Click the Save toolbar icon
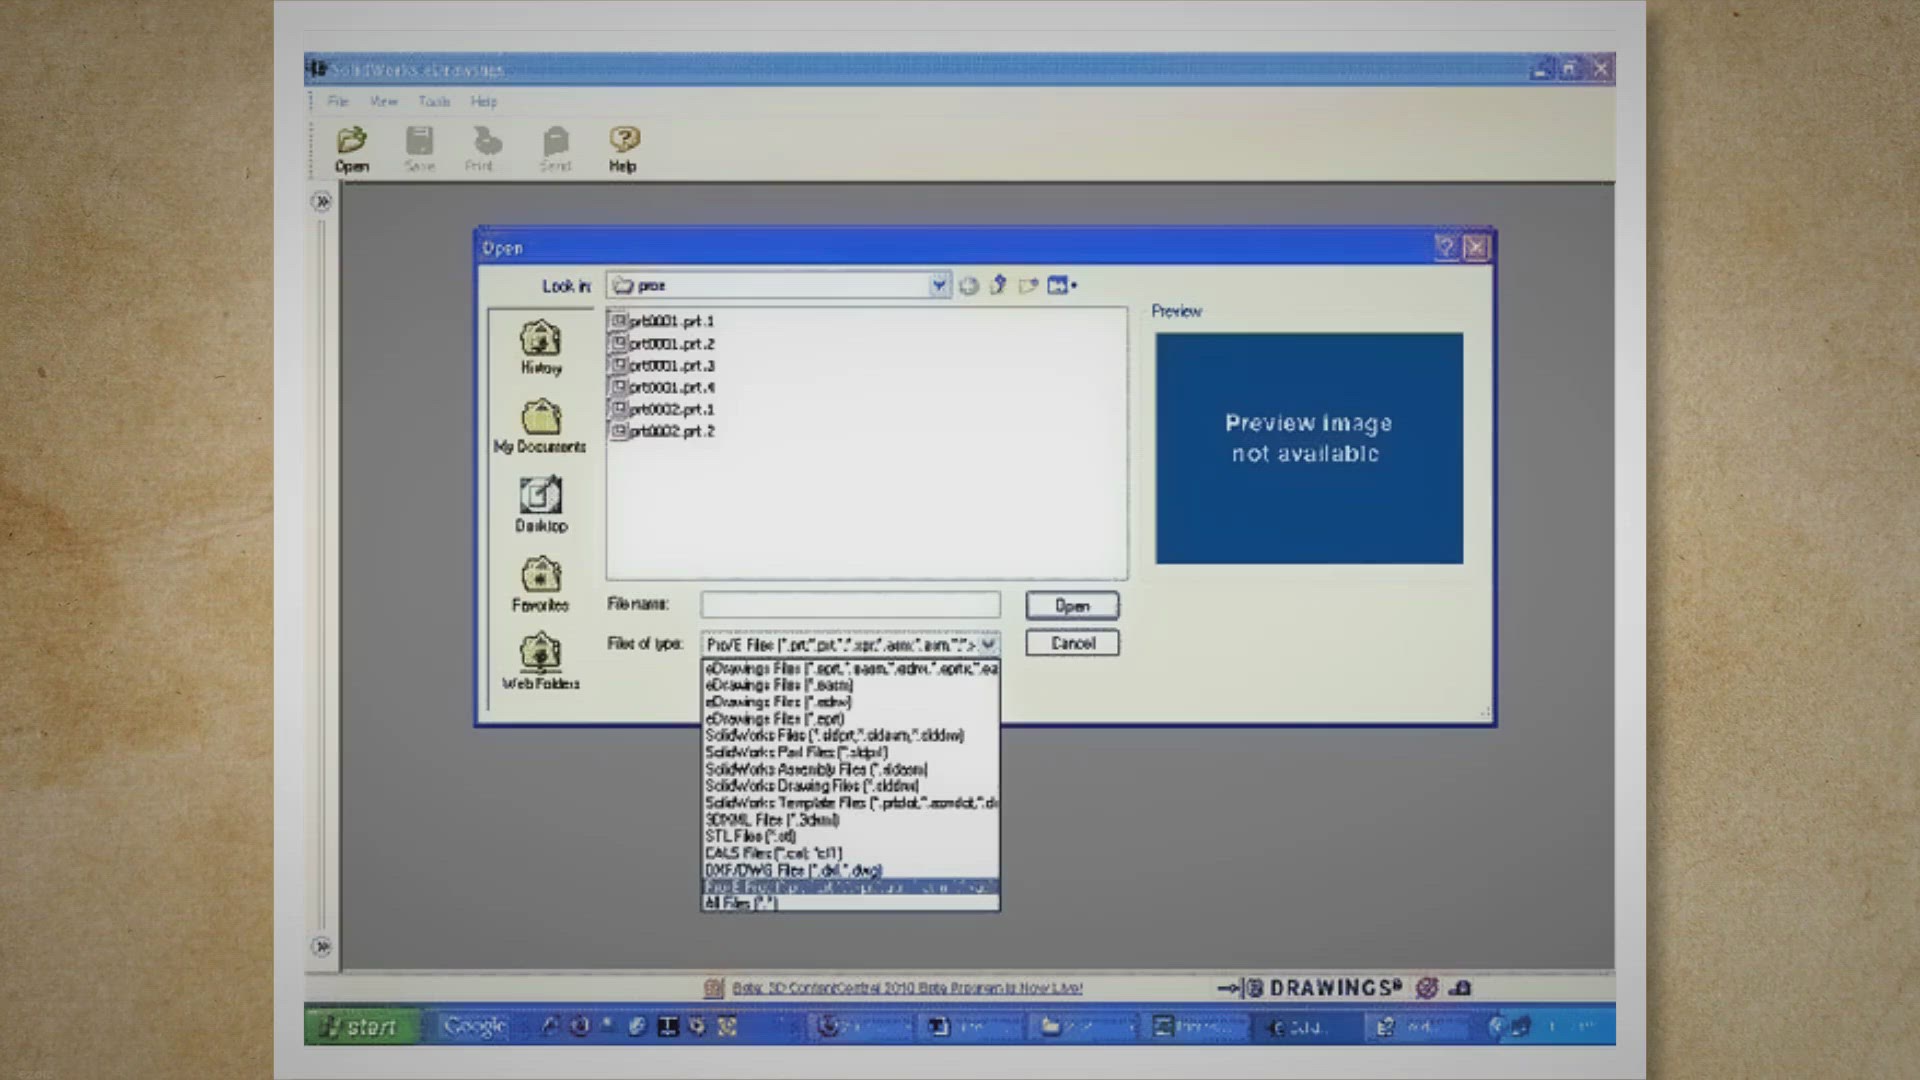This screenshot has height=1080, width=1920. [x=420, y=150]
